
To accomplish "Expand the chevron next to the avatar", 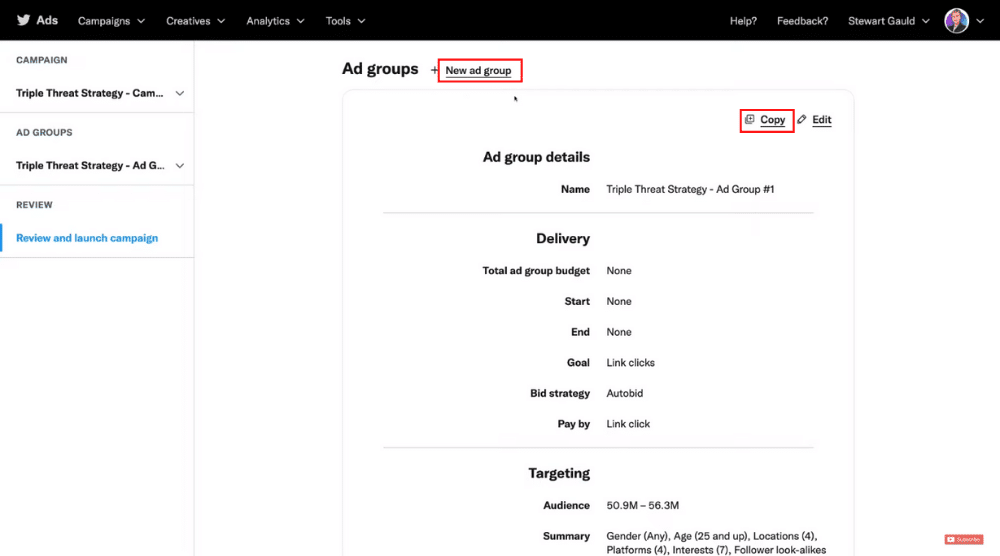I will [x=980, y=21].
